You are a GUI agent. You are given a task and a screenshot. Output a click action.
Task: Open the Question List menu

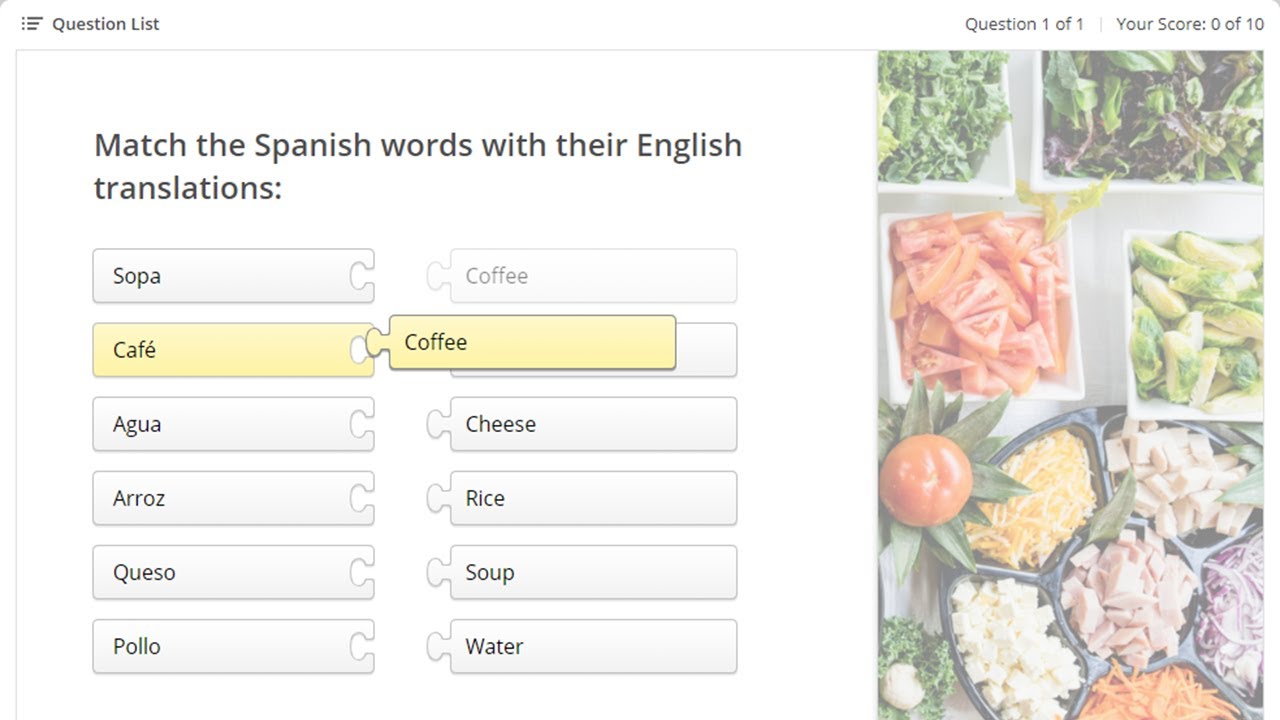[105, 24]
